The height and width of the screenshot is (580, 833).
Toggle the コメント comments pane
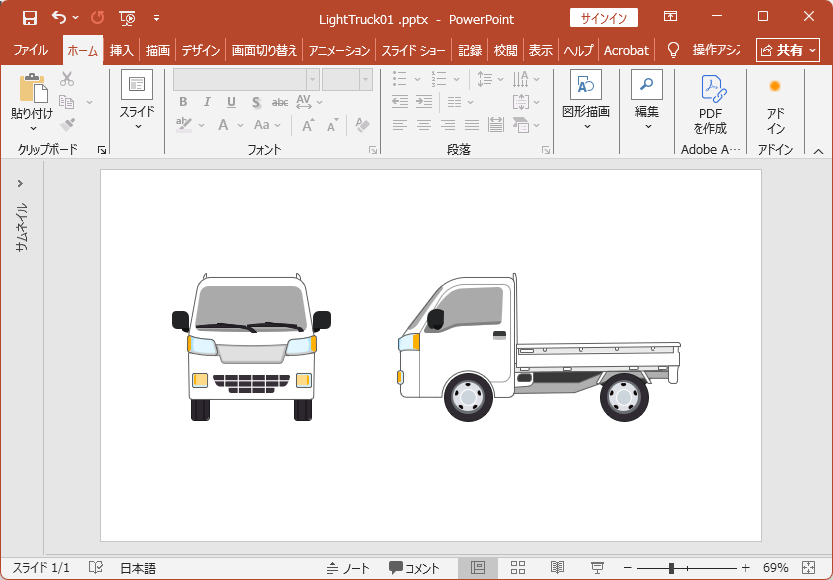[414, 568]
